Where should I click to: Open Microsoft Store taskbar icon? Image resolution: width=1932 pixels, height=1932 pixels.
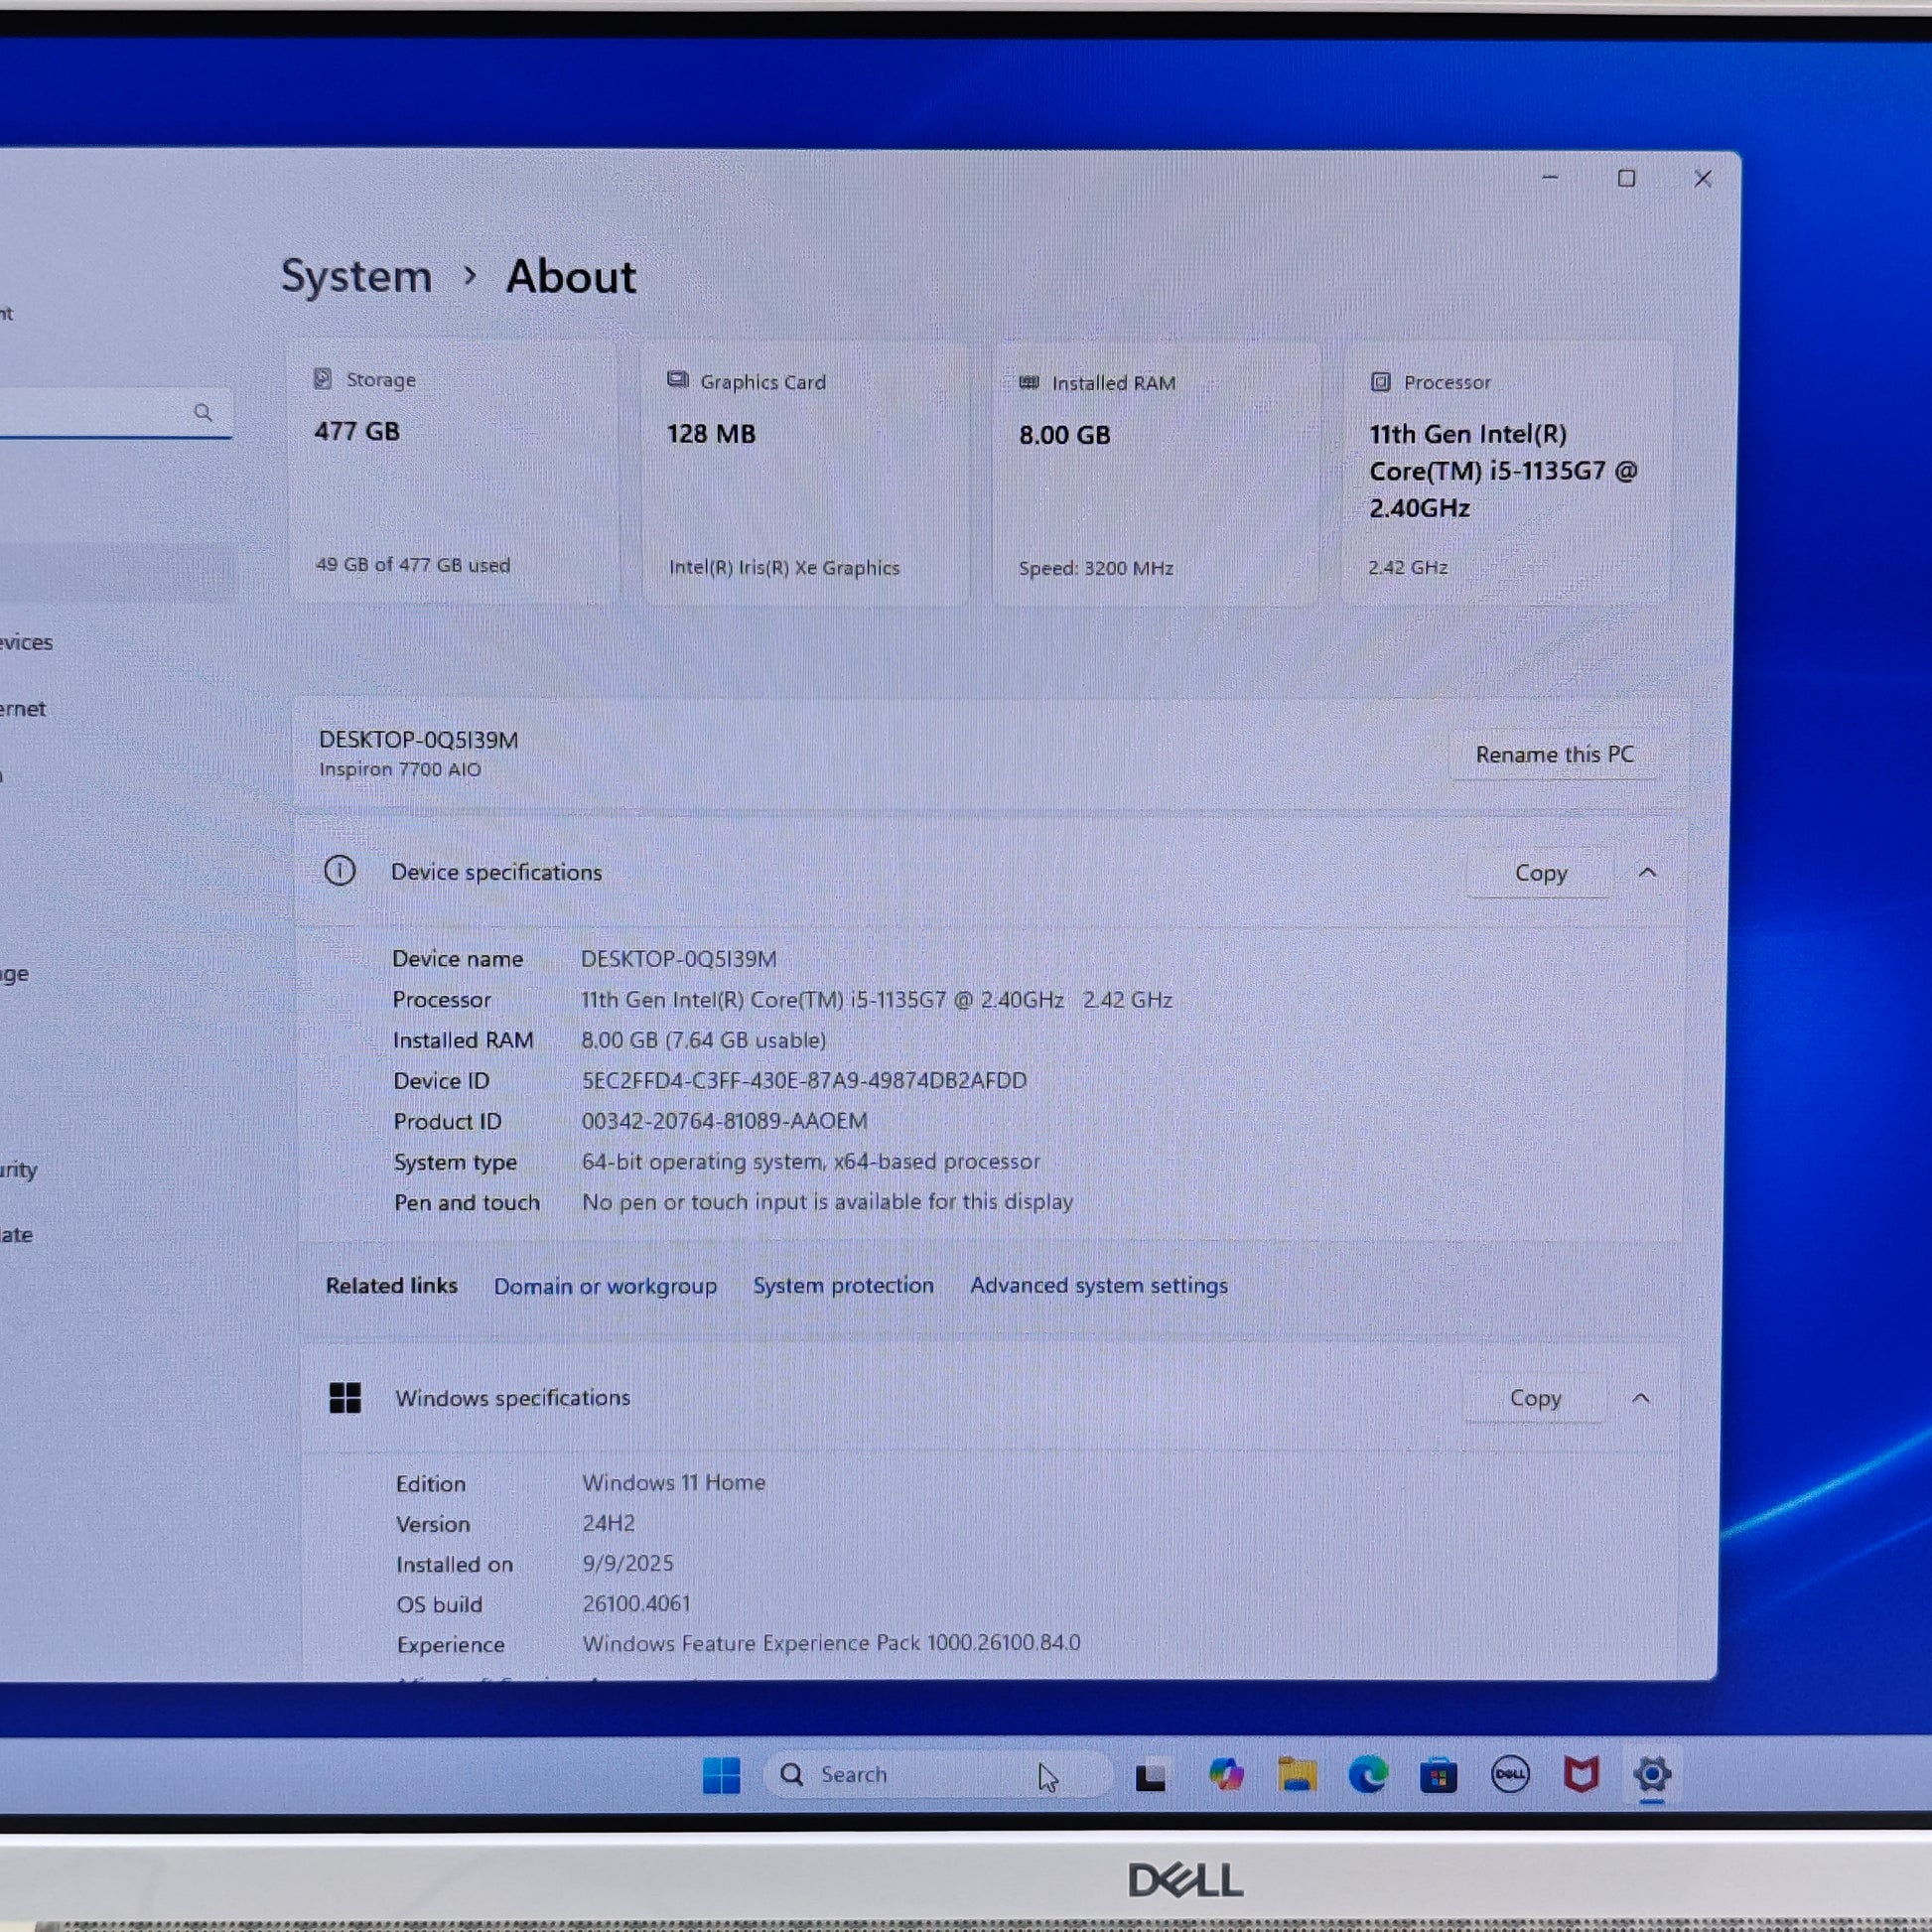[1438, 1776]
